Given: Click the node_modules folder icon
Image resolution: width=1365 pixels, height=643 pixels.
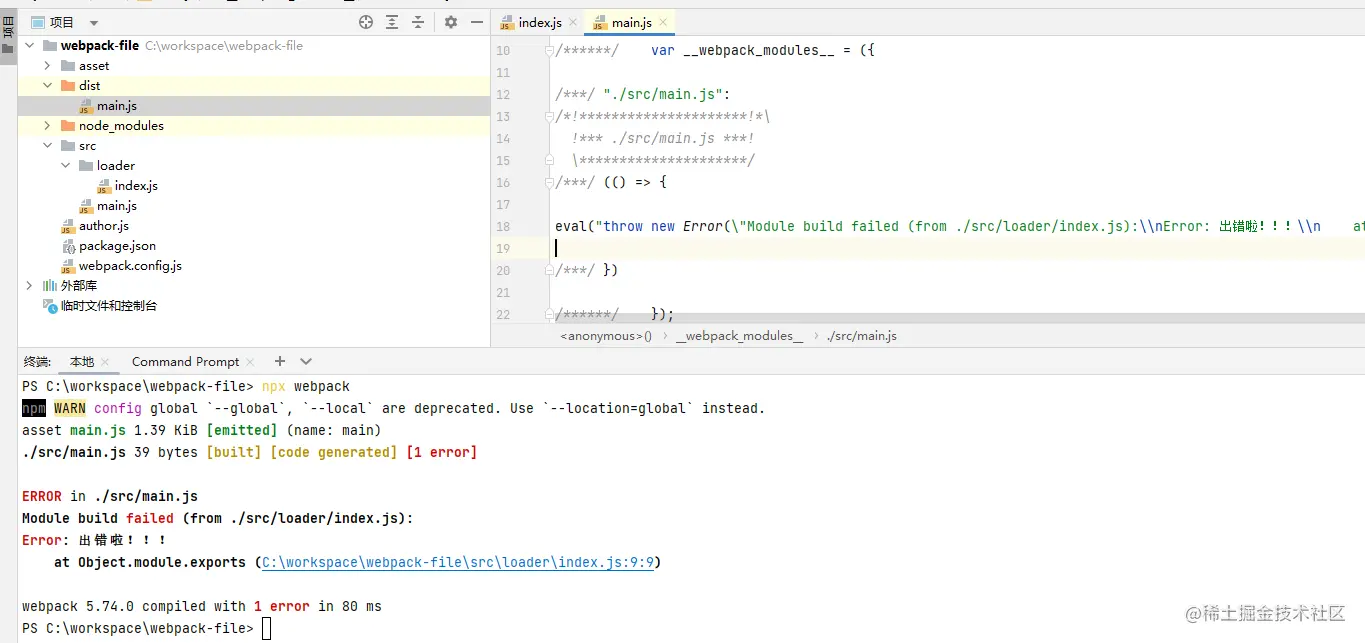Looking at the screenshot, I should [x=68, y=126].
